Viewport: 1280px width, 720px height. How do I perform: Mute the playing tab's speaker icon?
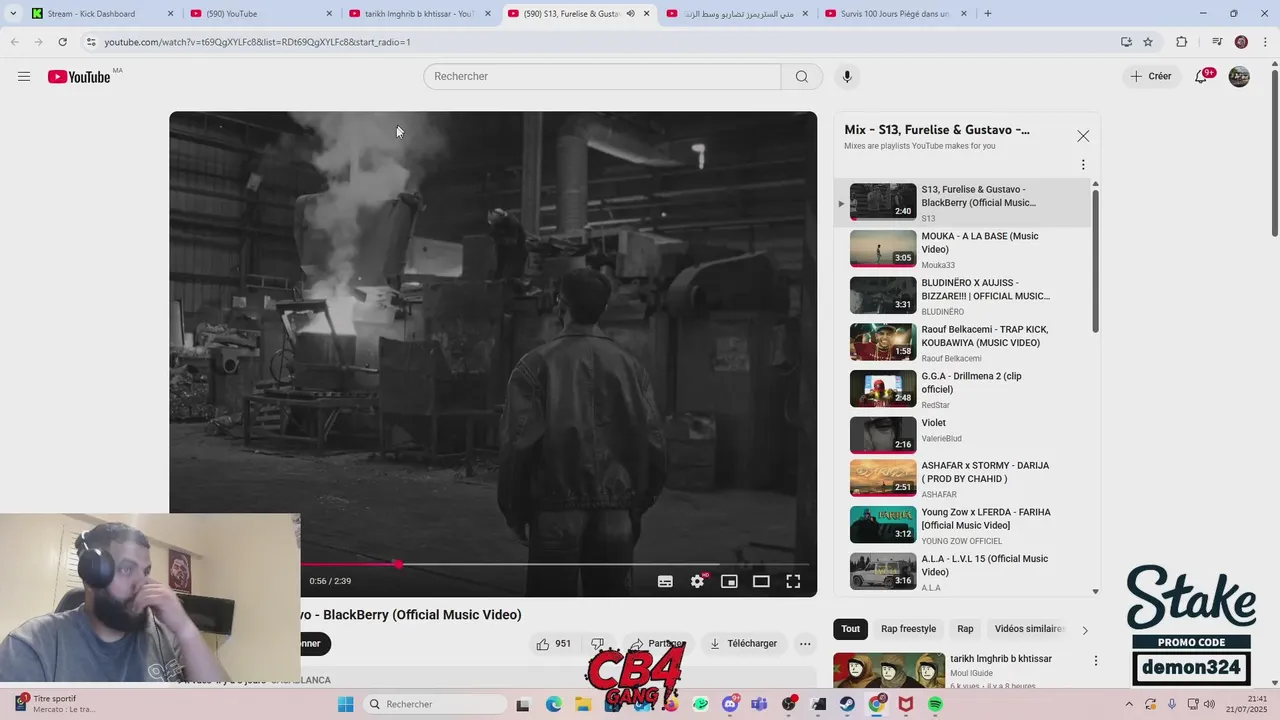[630, 14]
